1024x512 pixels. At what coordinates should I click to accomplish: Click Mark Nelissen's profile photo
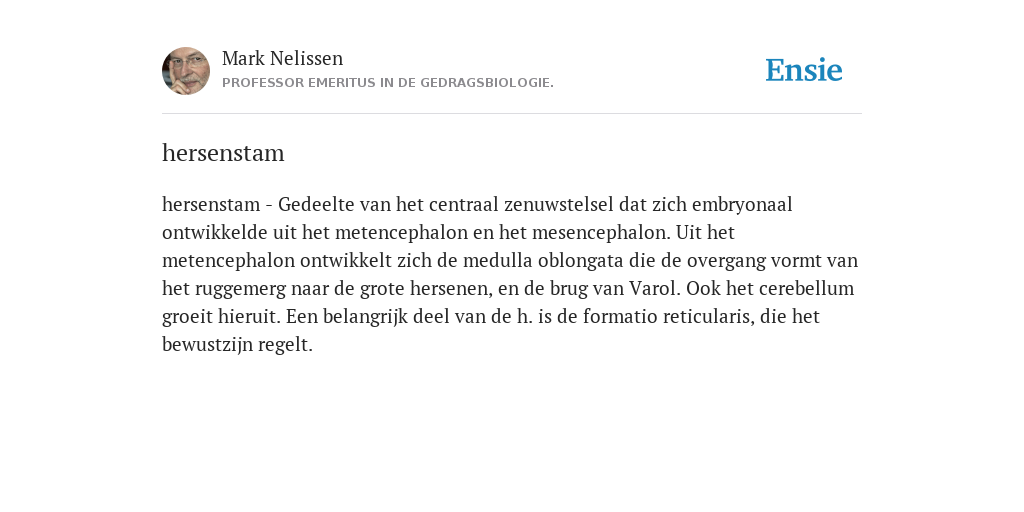186,71
